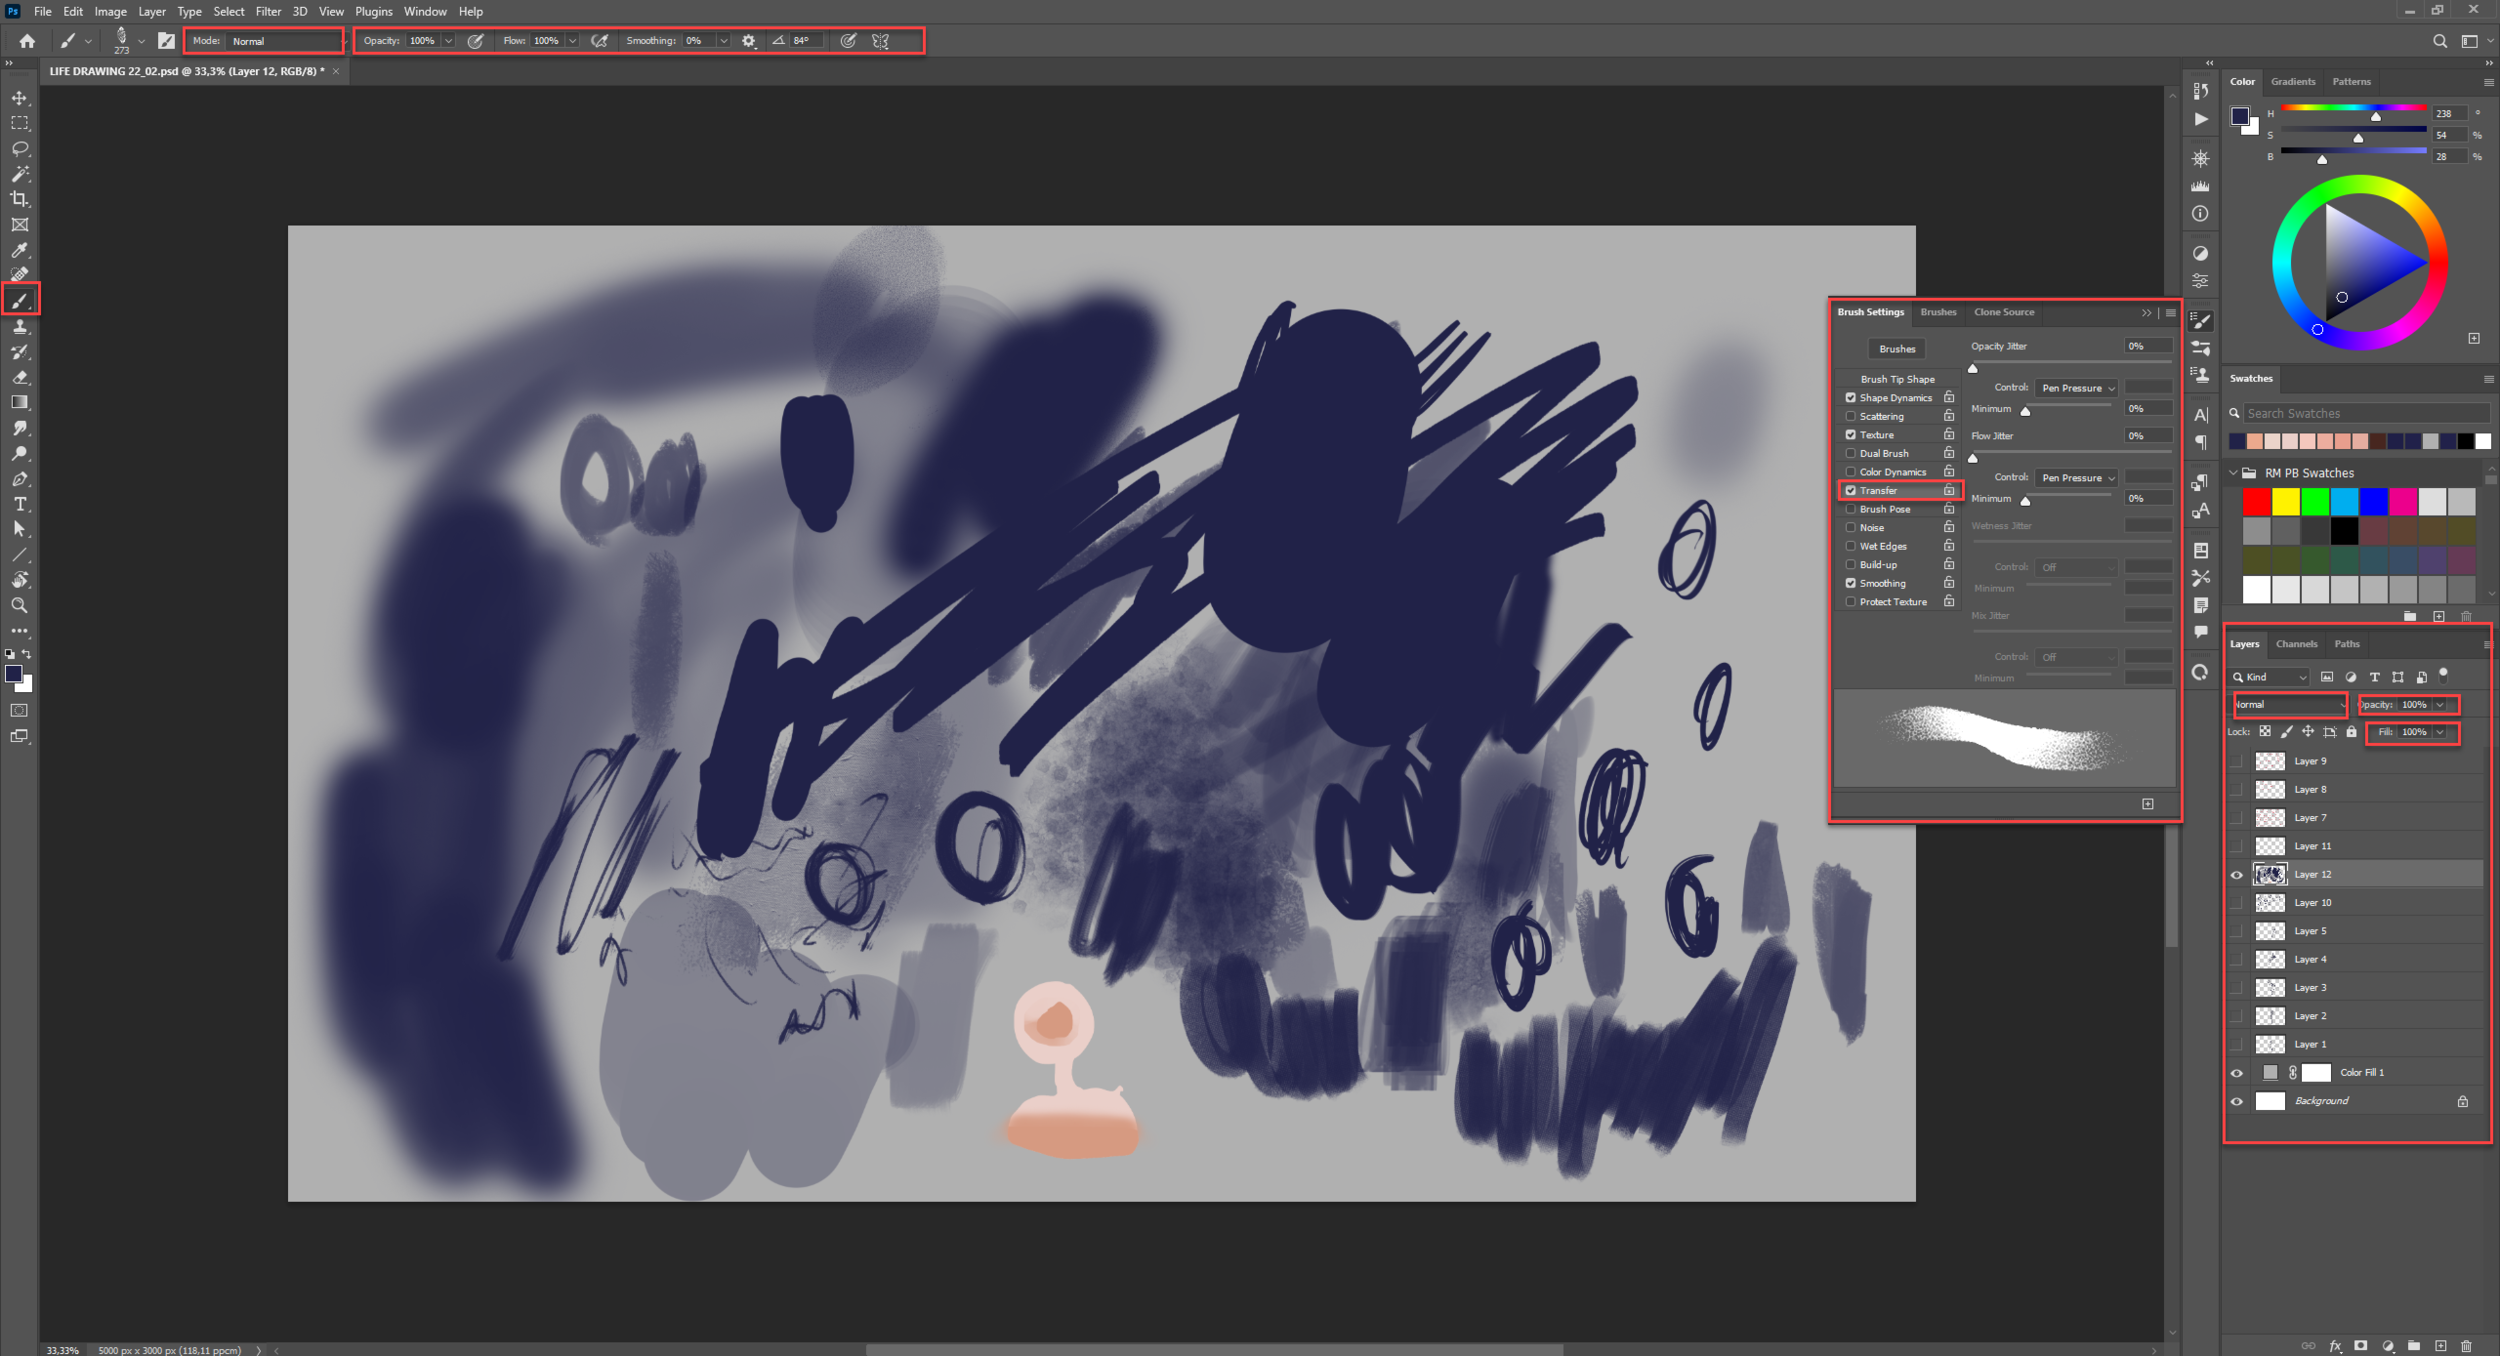
Task: Select the Lasso tool
Action: tap(20, 149)
